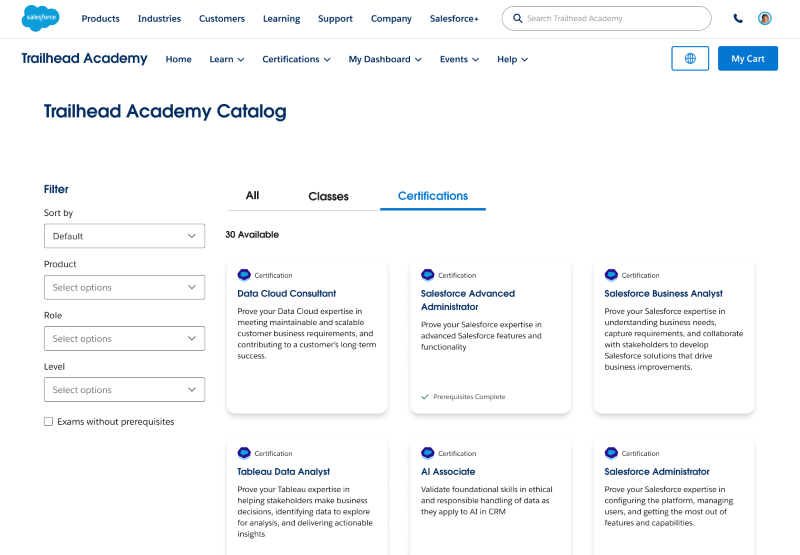Image resolution: width=800 pixels, height=555 pixels.
Task: Click the Salesforce Business Analyst badge icon
Action: [611, 275]
